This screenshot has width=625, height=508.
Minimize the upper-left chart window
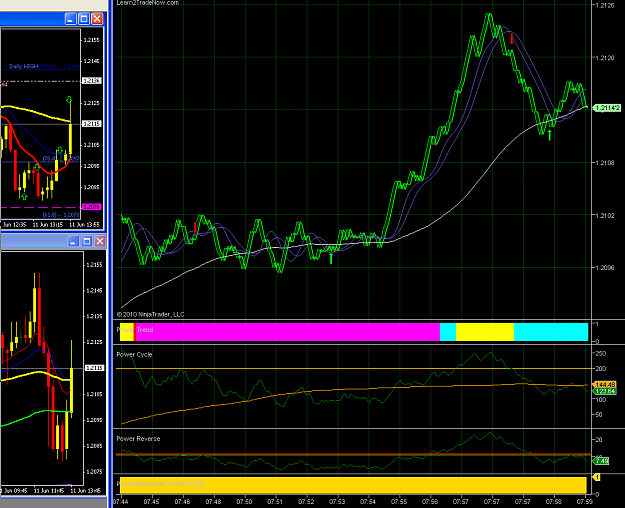71,19
